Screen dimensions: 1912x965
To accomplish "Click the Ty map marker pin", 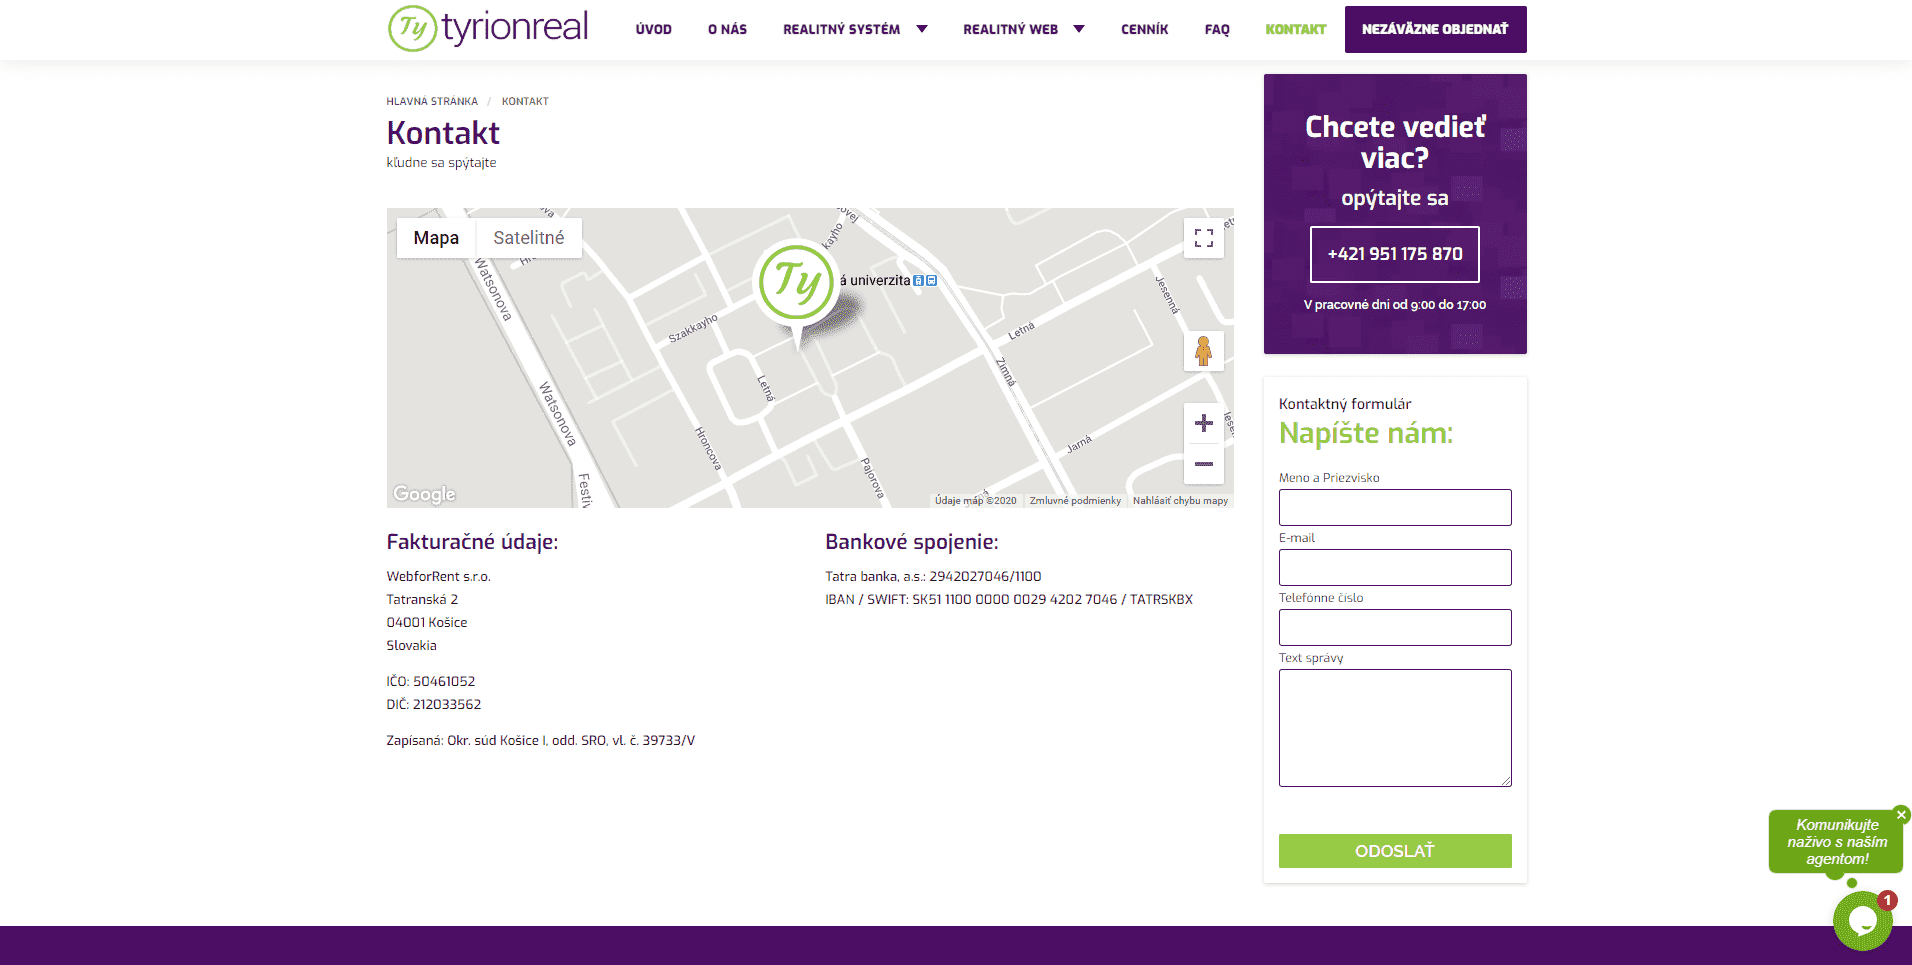I will click(797, 290).
